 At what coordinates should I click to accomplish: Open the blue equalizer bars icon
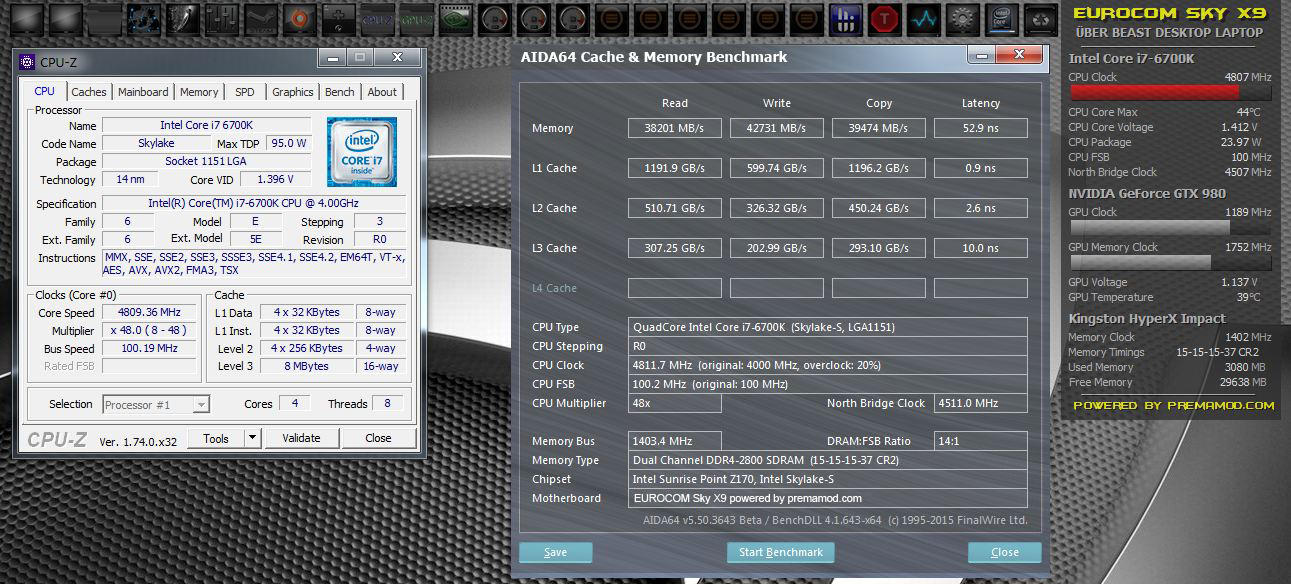846,17
